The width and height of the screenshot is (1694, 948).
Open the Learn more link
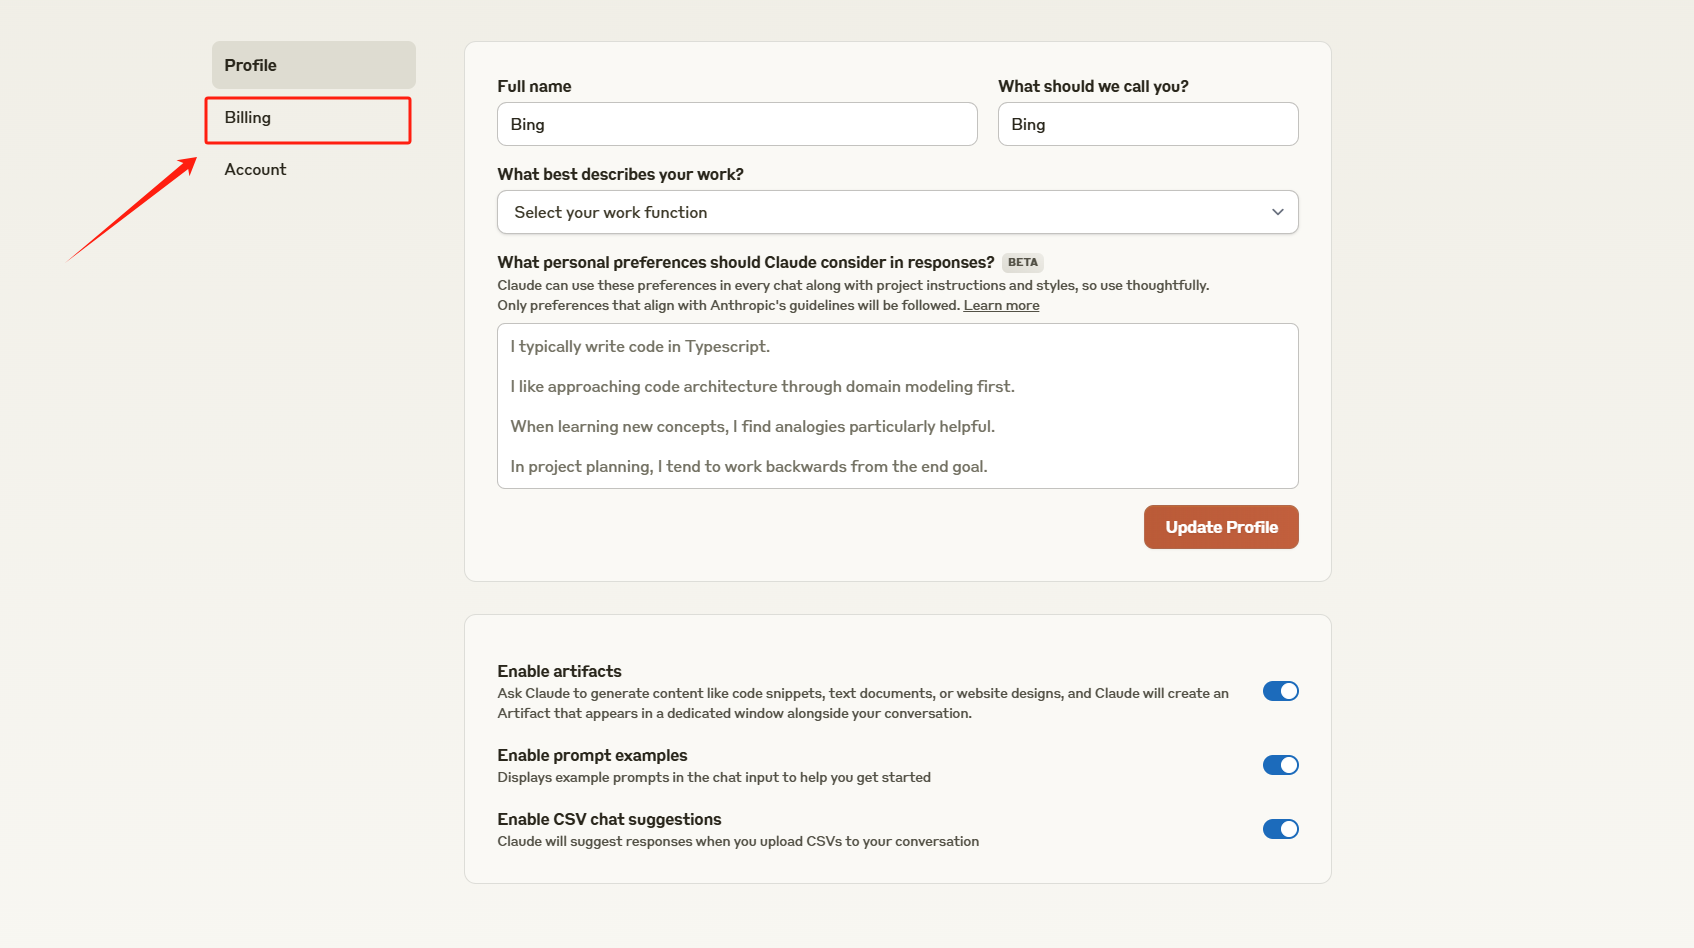[1001, 306]
